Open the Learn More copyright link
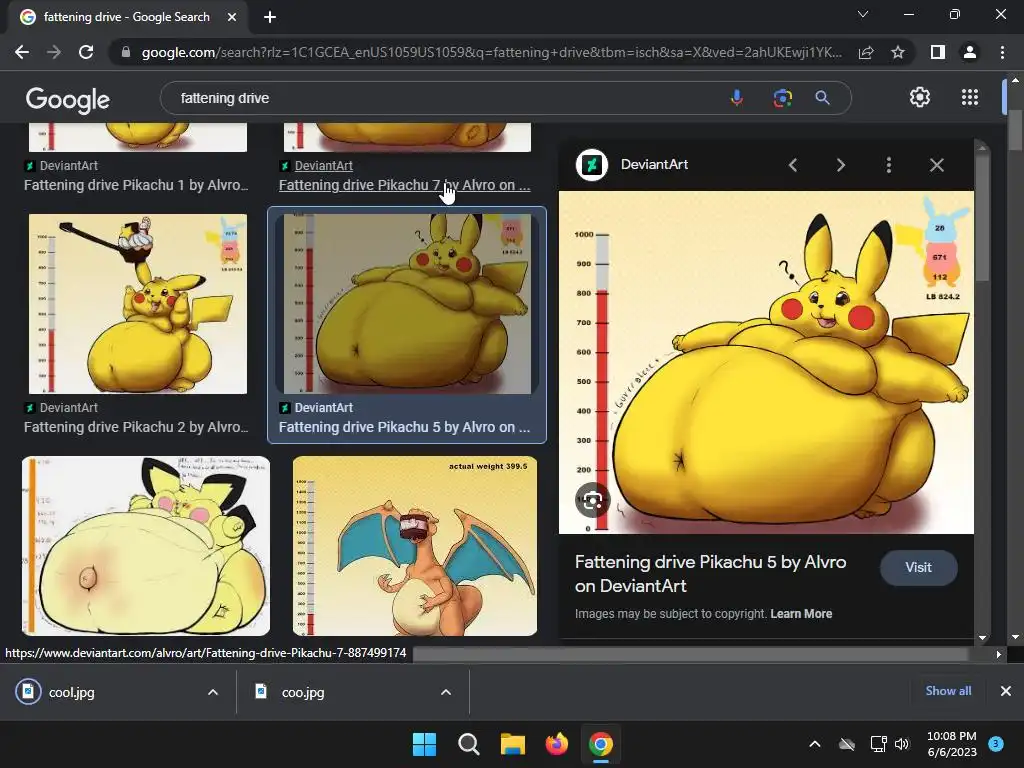The width and height of the screenshot is (1024, 768). coord(801,614)
